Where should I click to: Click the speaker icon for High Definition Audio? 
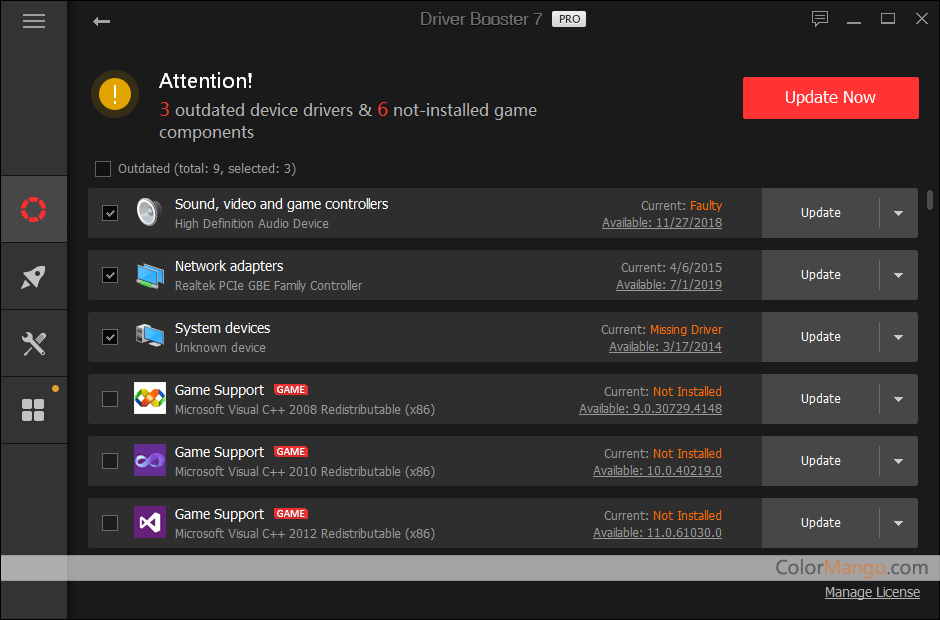click(149, 212)
